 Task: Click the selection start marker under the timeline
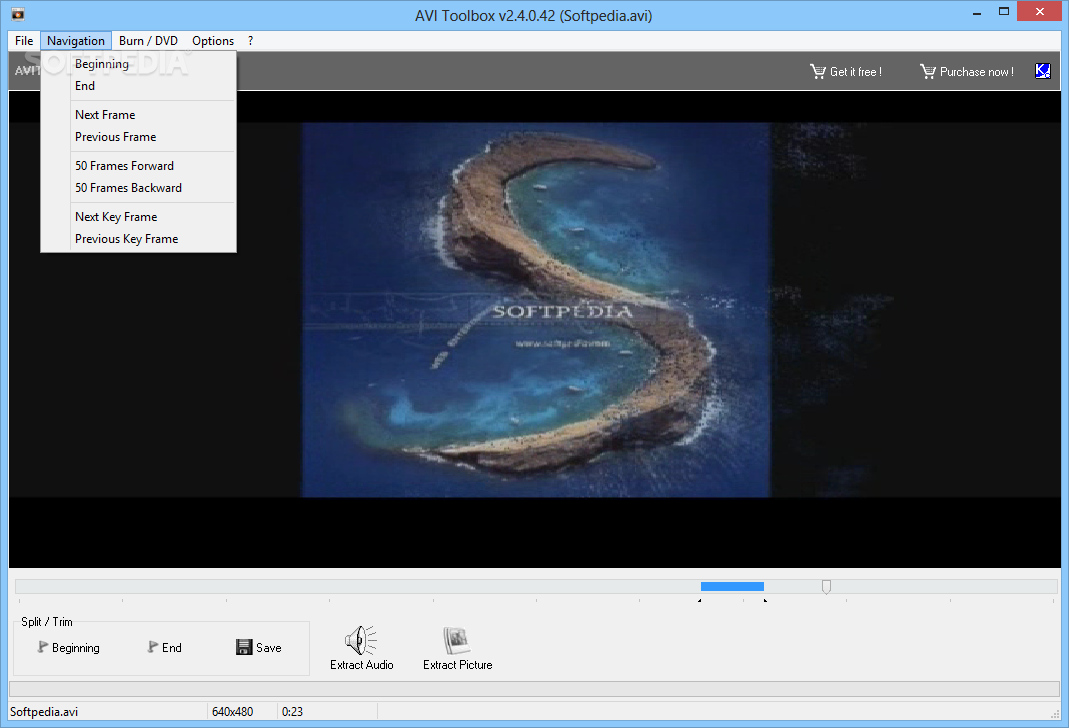coord(699,601)
